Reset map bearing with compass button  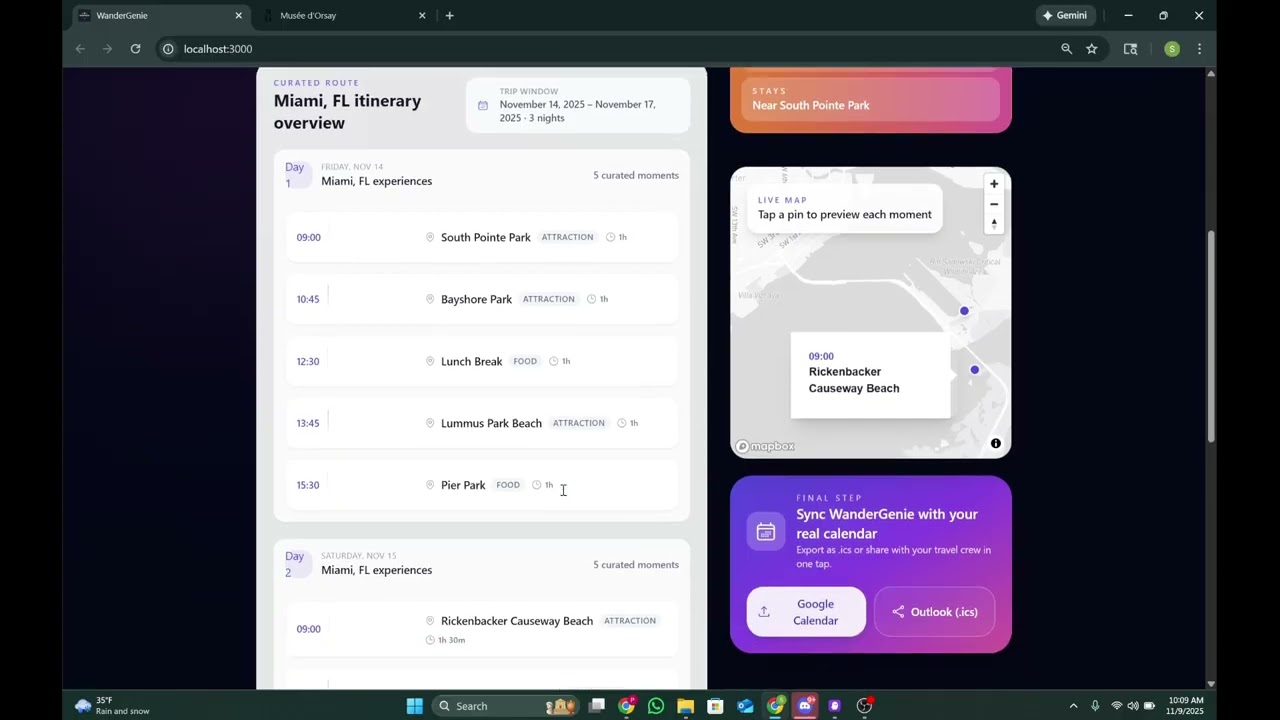[994, 224]
